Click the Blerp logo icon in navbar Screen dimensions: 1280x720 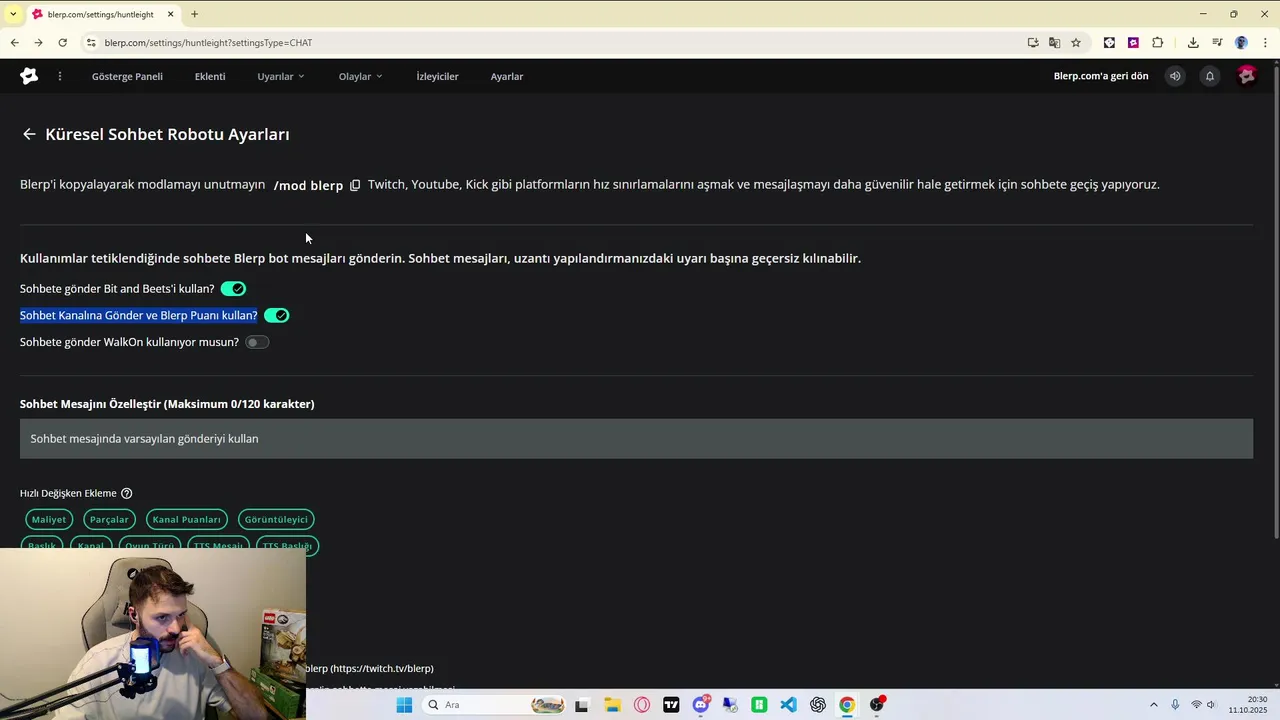coord(29,76)
